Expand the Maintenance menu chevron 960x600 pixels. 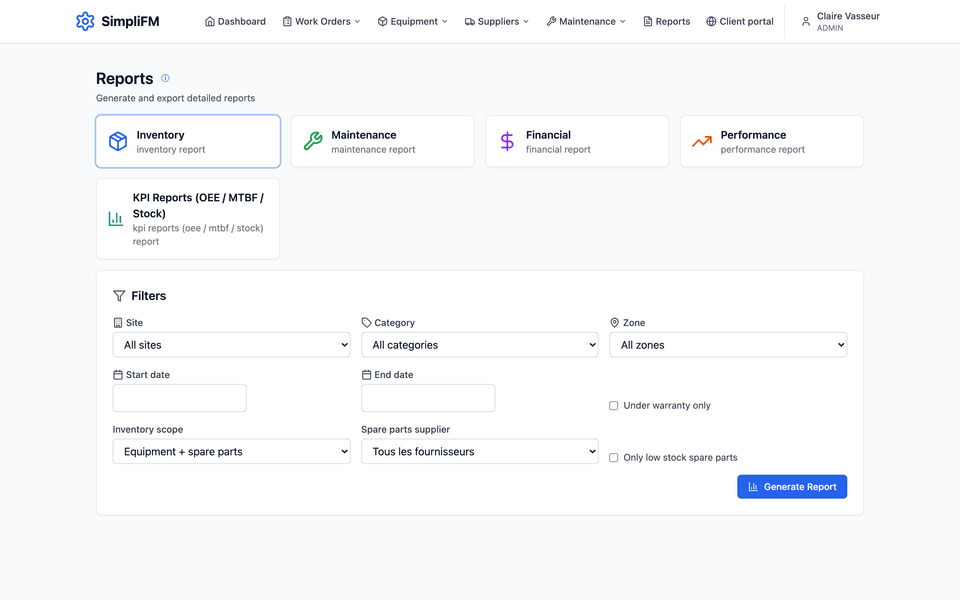click(623, 21)
